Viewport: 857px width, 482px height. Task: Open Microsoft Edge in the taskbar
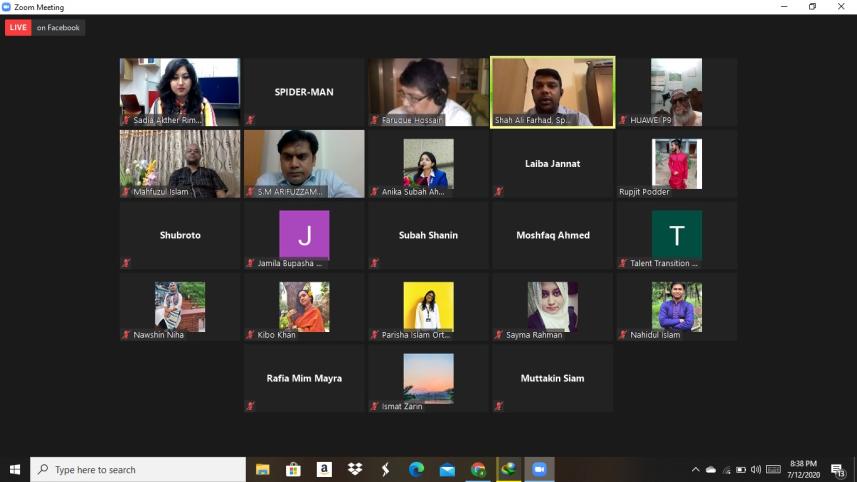(416, 469)
